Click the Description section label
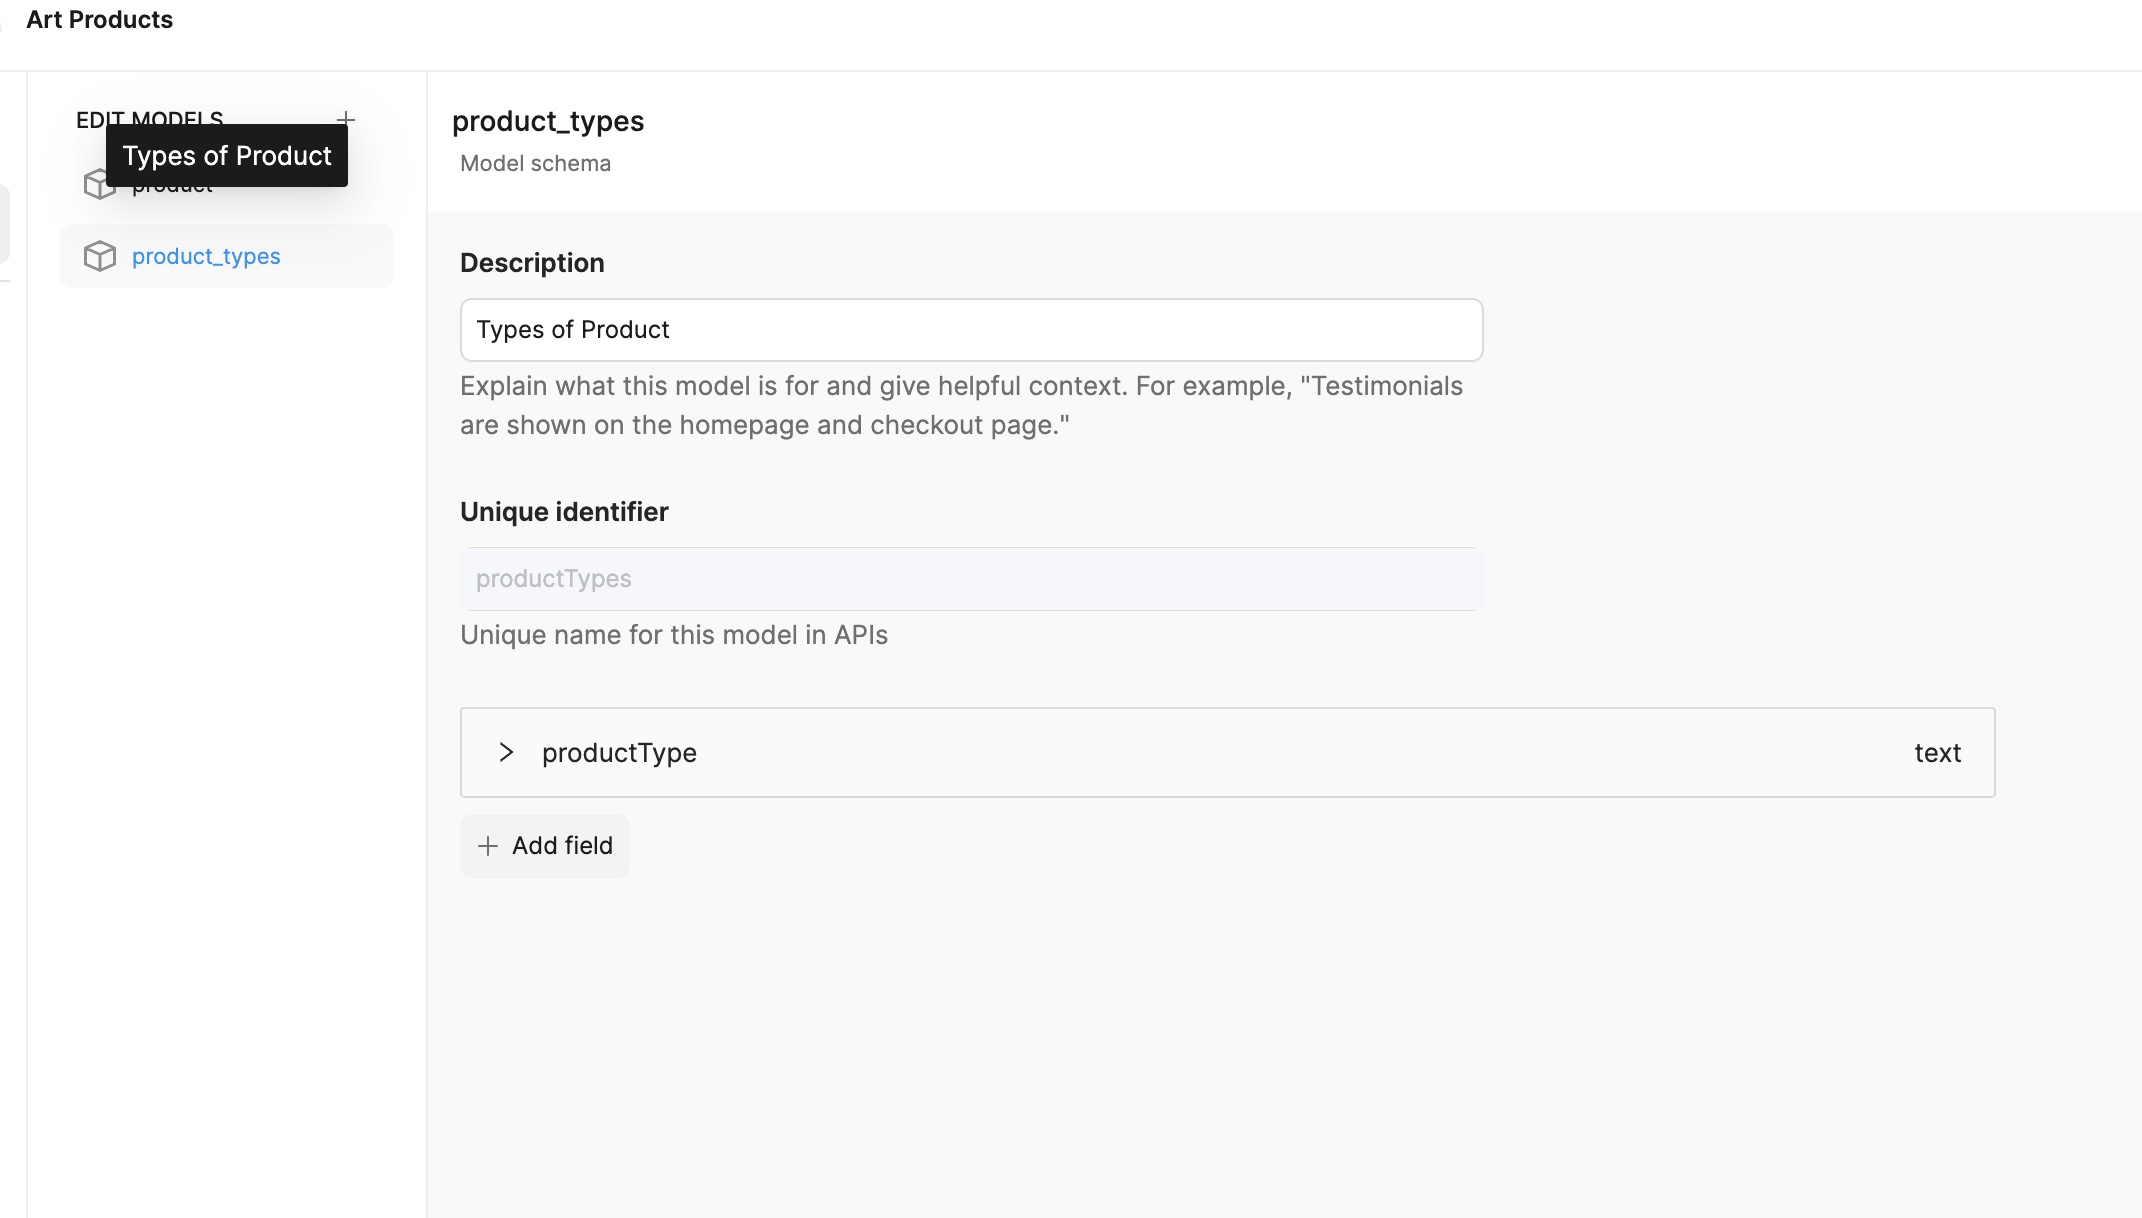The height and width of the screenshot is (1218, 2142). coord(532,263)
